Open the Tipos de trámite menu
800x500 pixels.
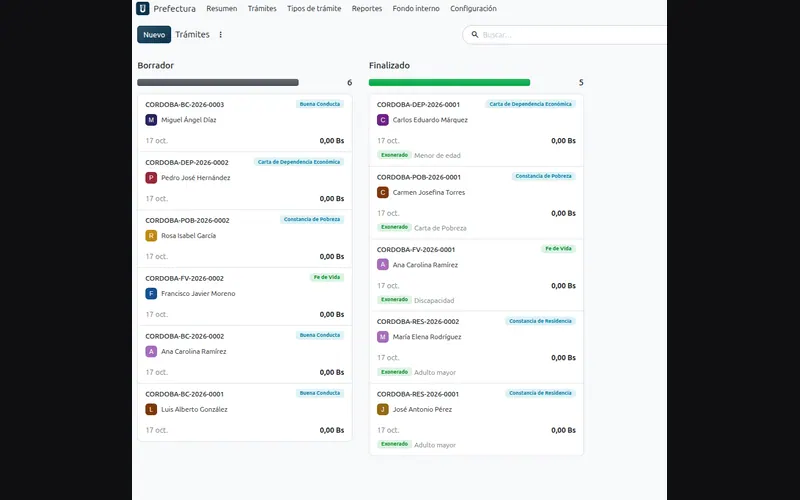pyautogui.click(x=314, y=9)
